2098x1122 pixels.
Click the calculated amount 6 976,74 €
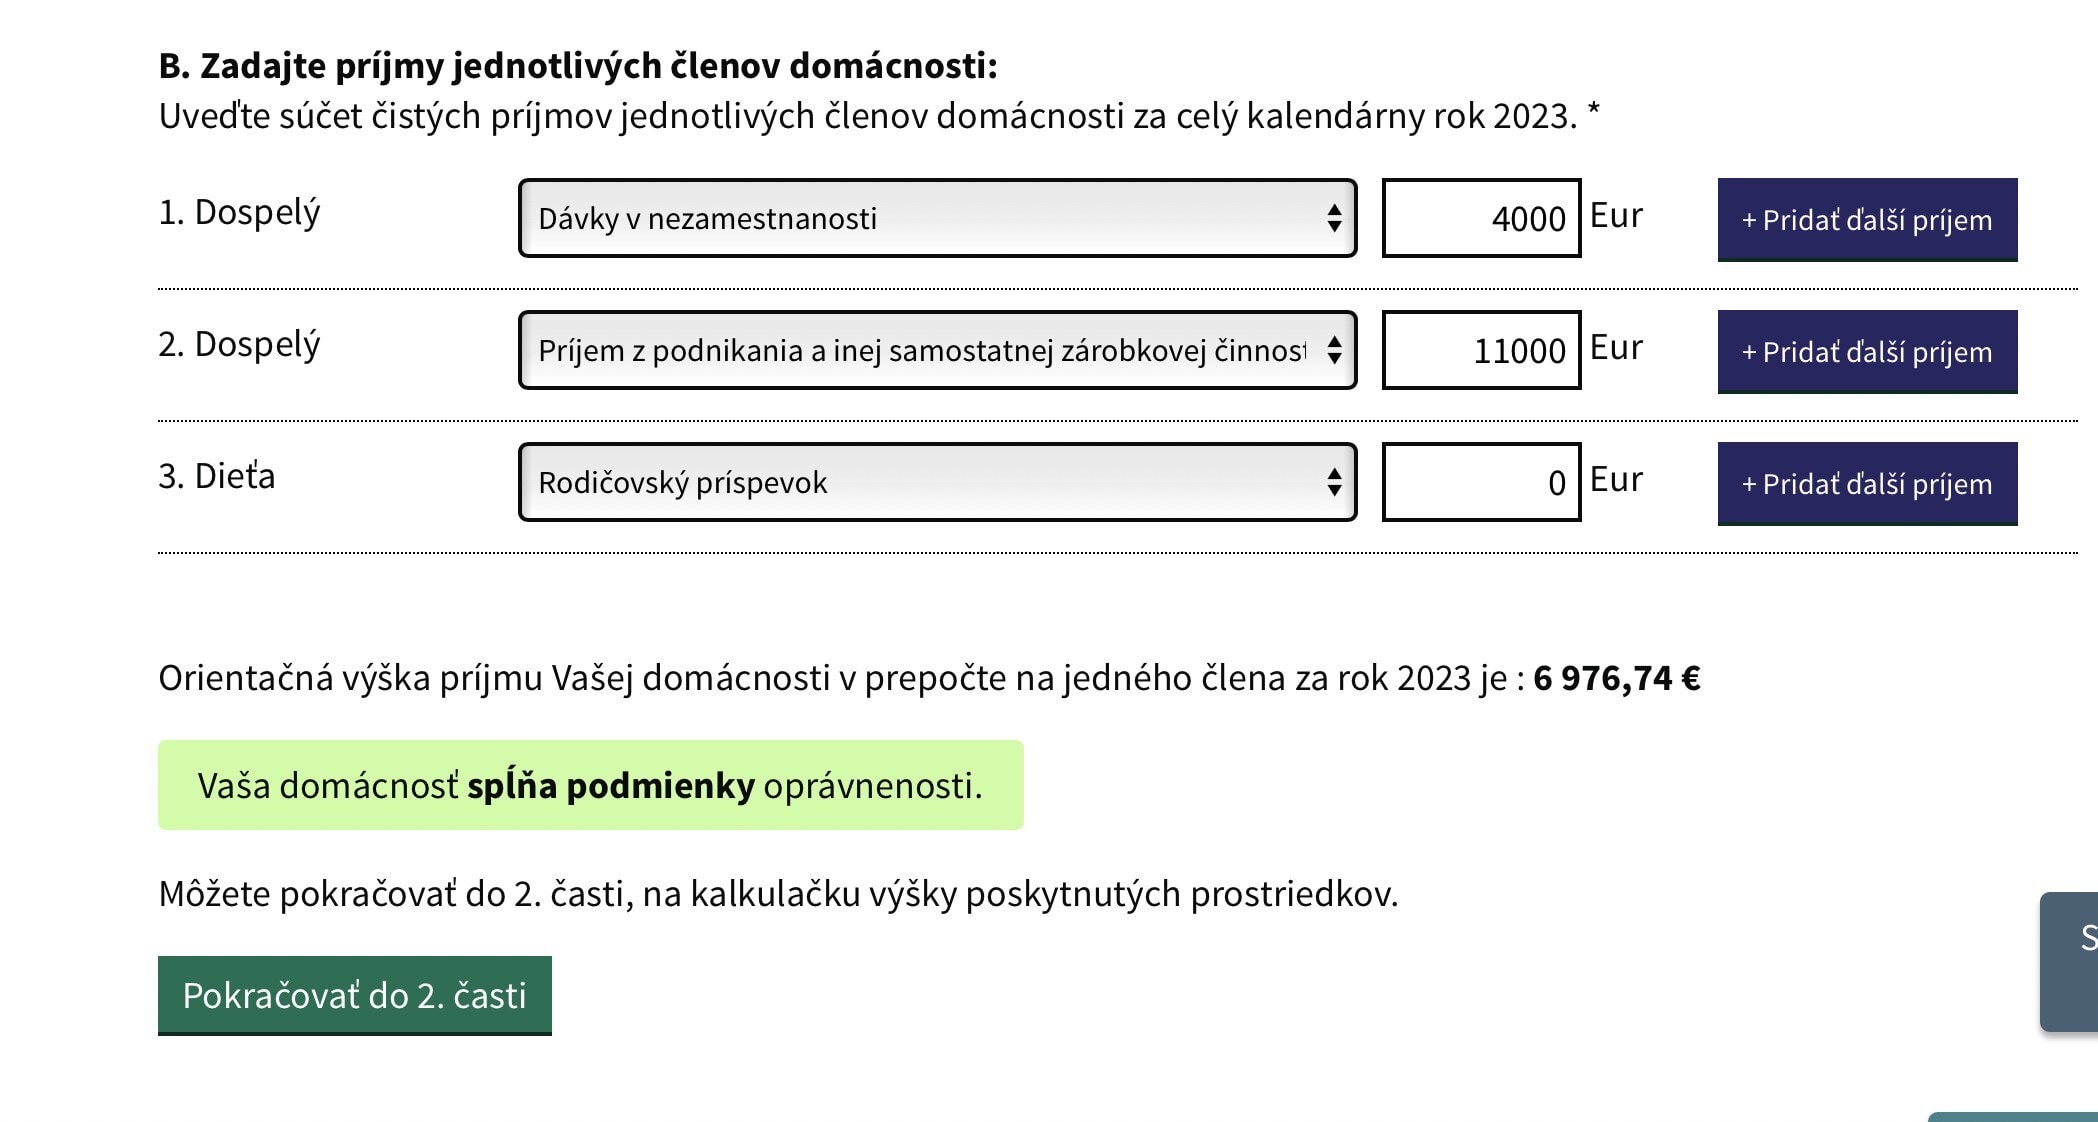[x=1616, y=678]
